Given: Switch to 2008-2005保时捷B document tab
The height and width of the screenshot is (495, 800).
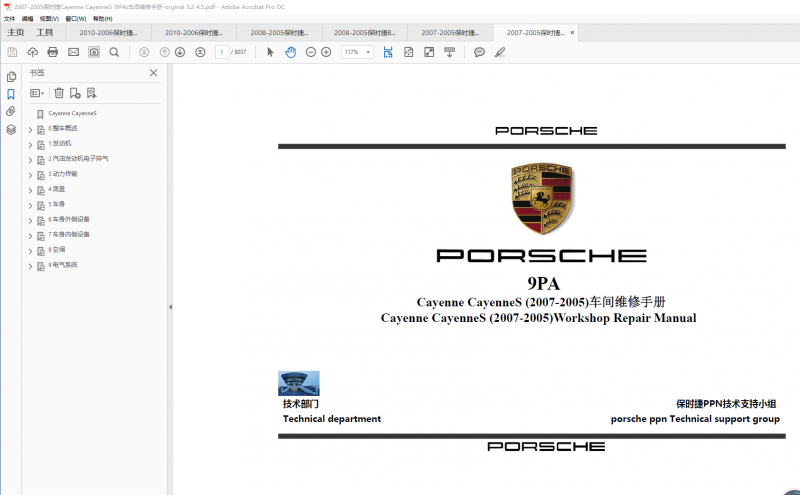Looking at the screenshot, I should 364,33.
